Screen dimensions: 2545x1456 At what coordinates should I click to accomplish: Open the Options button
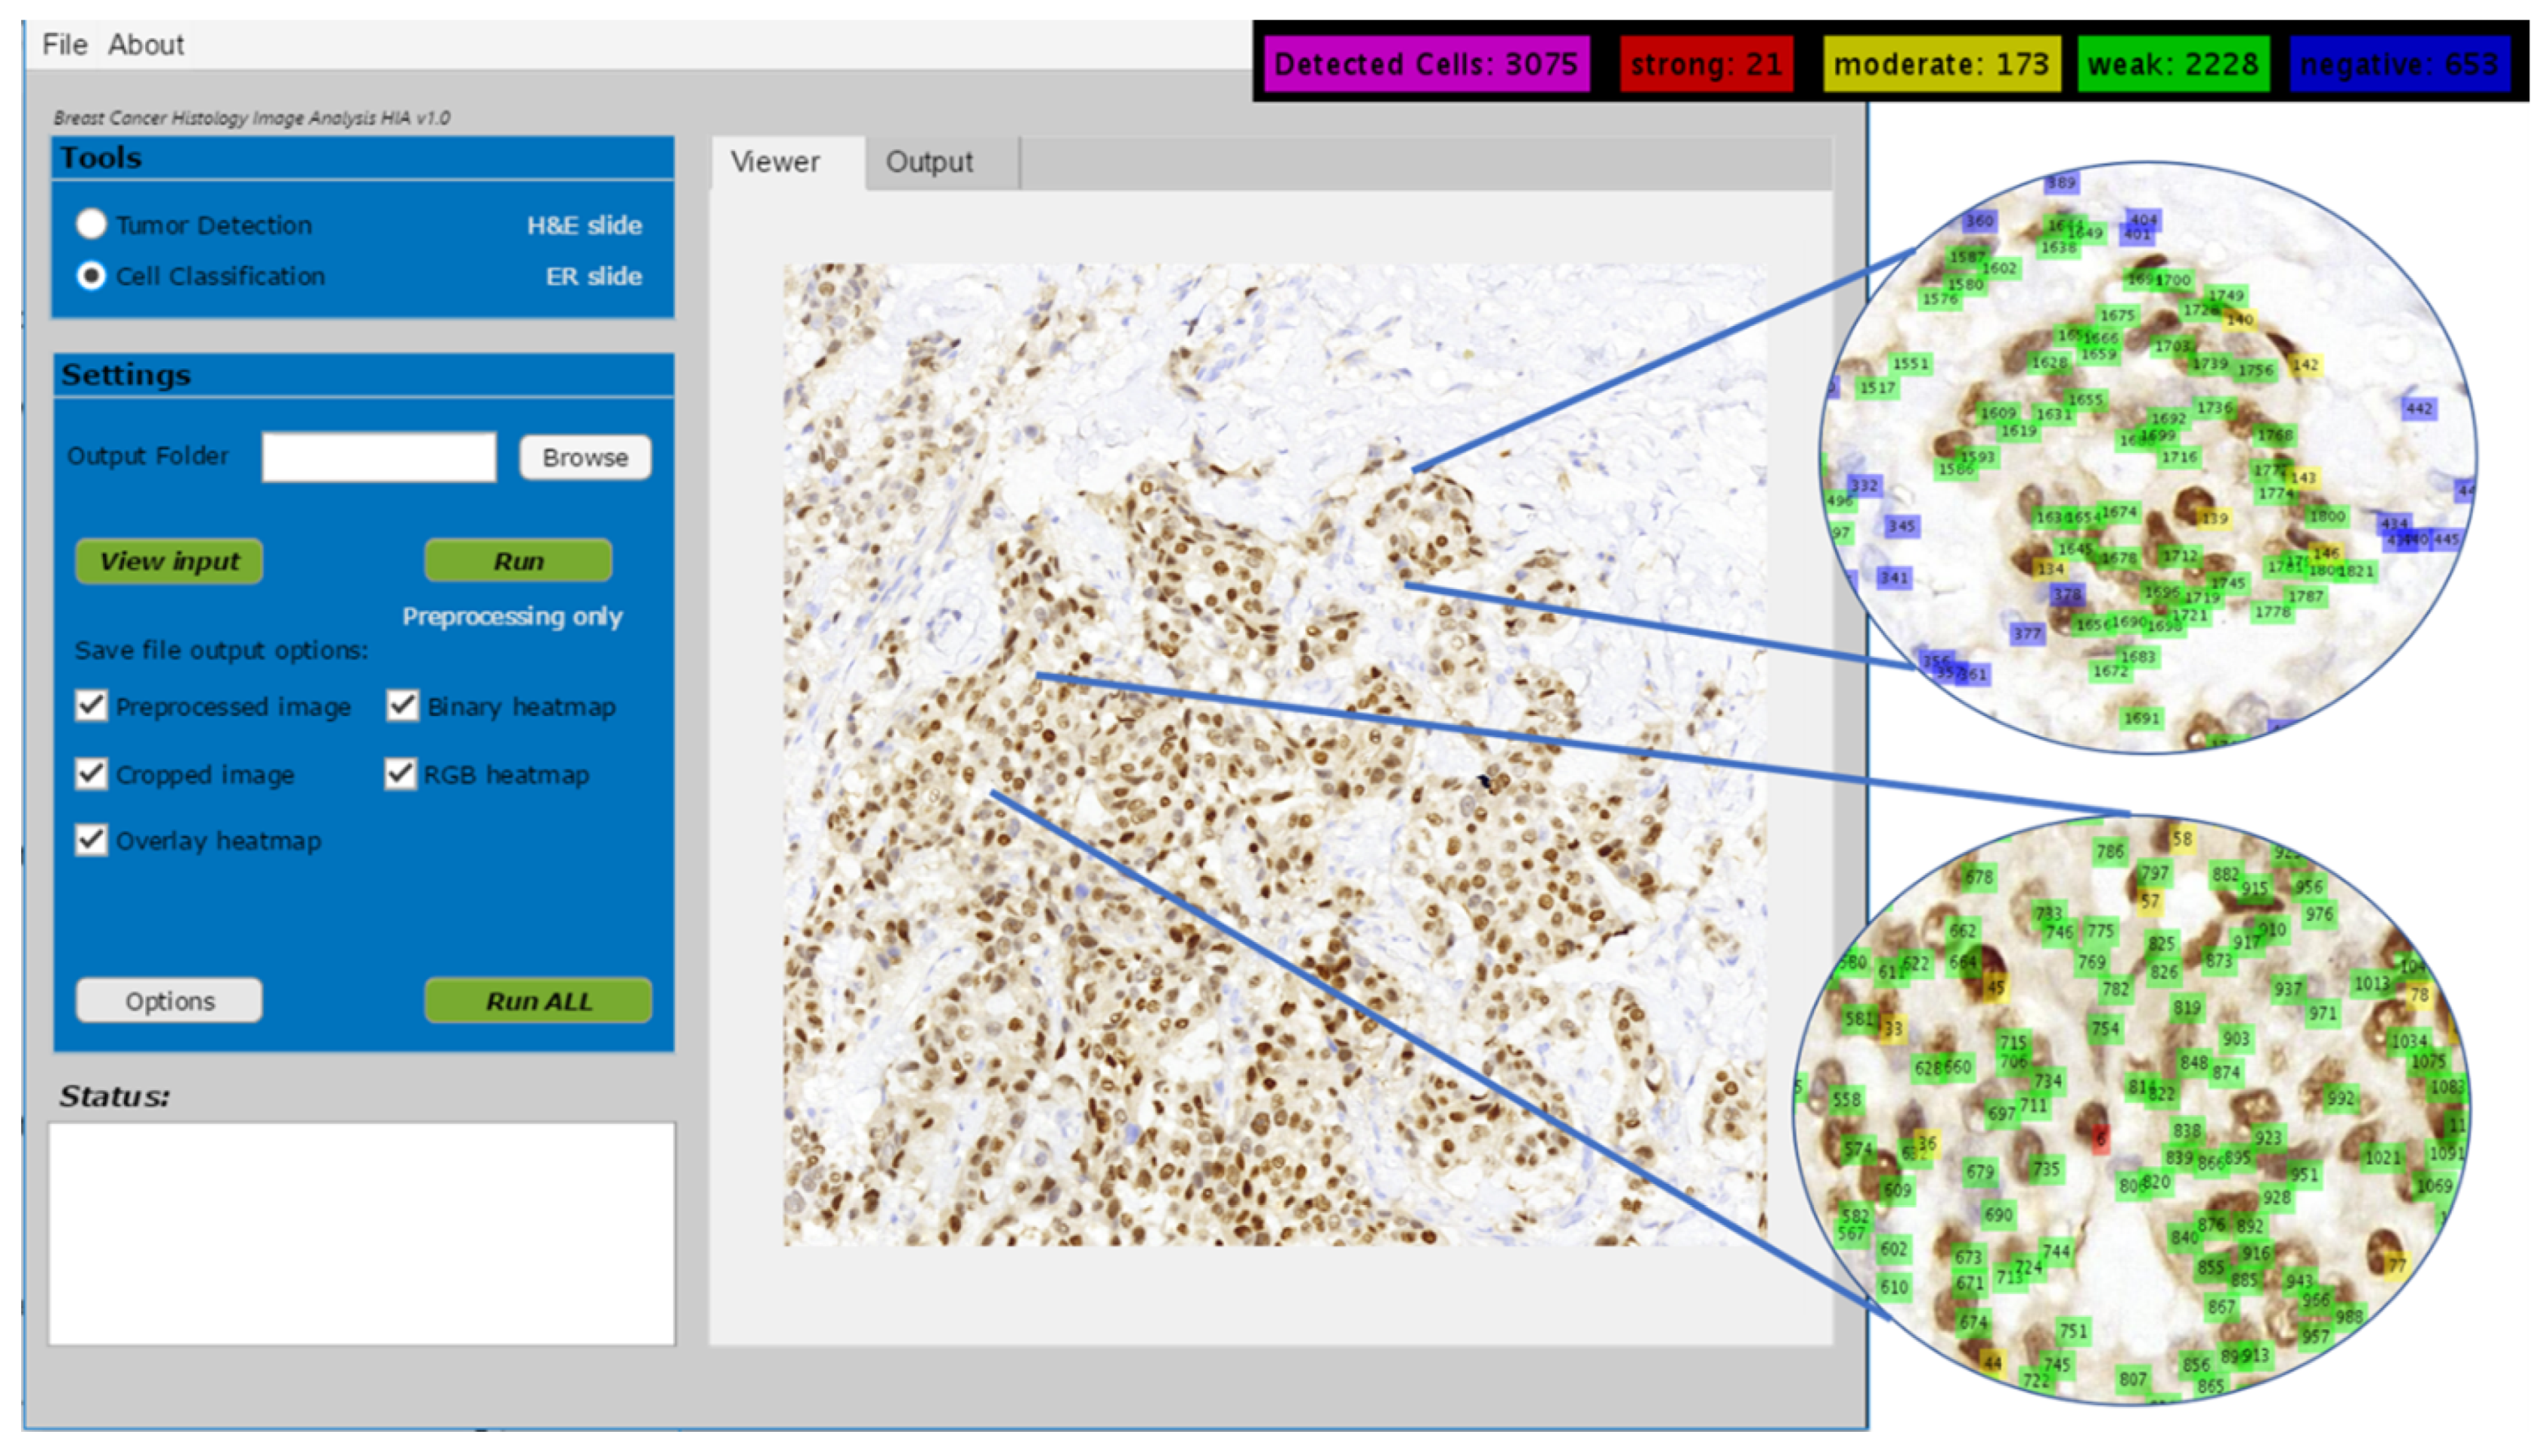pyautogui.click(x=169, y=1001)
